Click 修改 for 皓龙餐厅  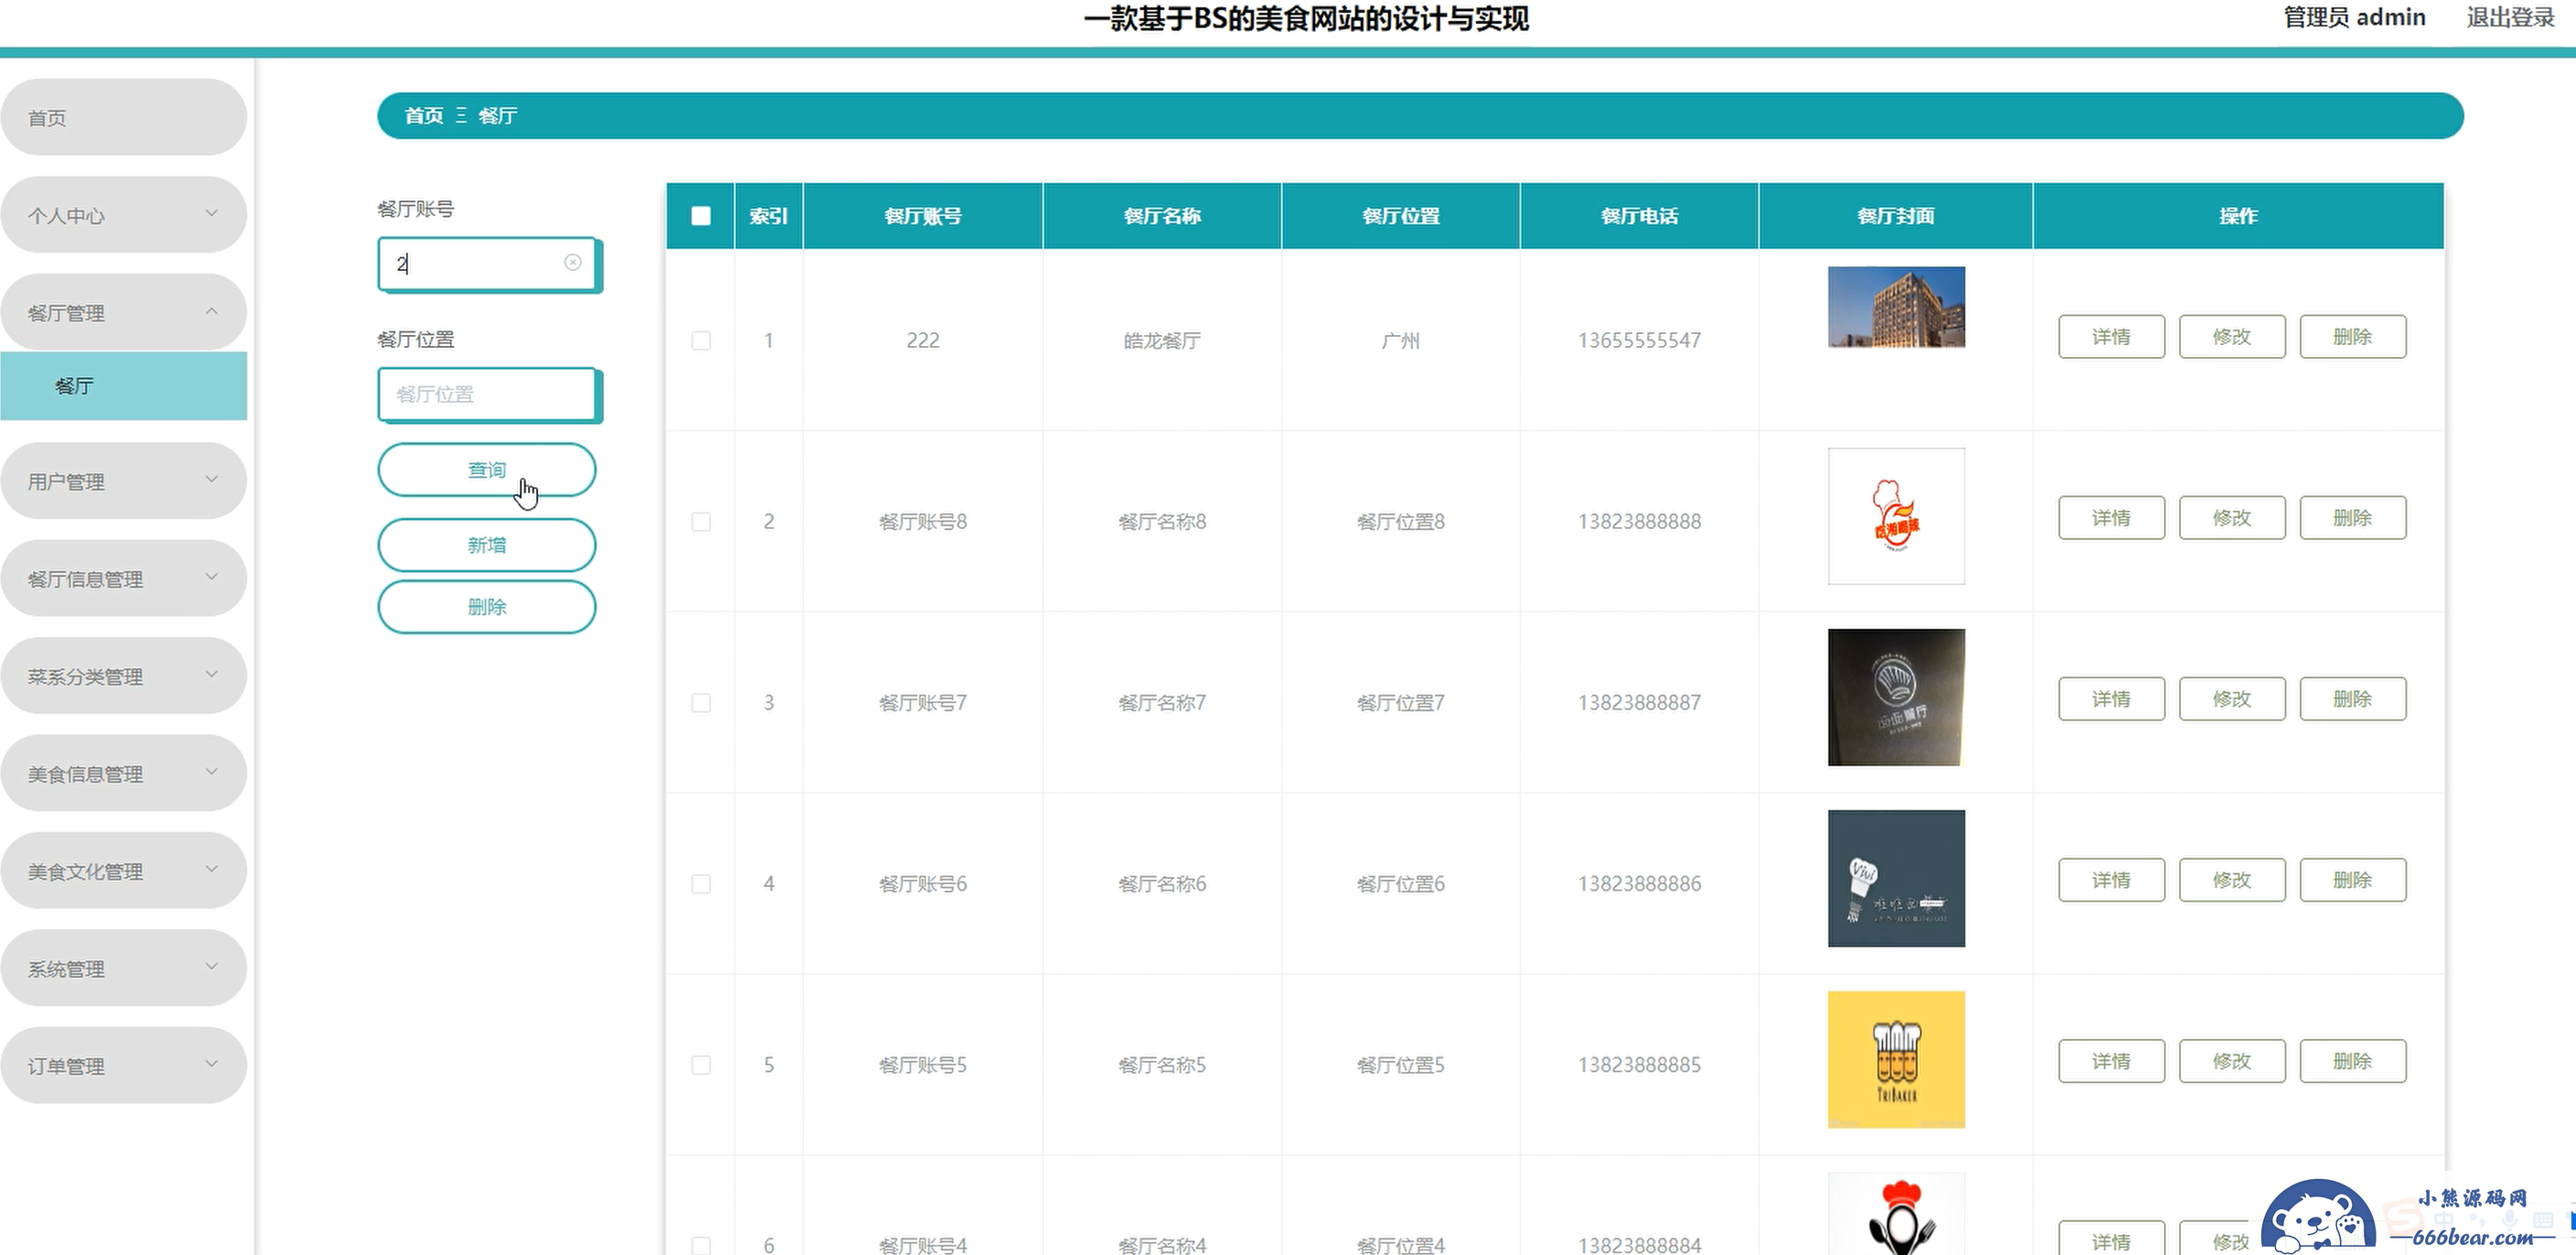pyautogui.click(x=2232, y=337)
